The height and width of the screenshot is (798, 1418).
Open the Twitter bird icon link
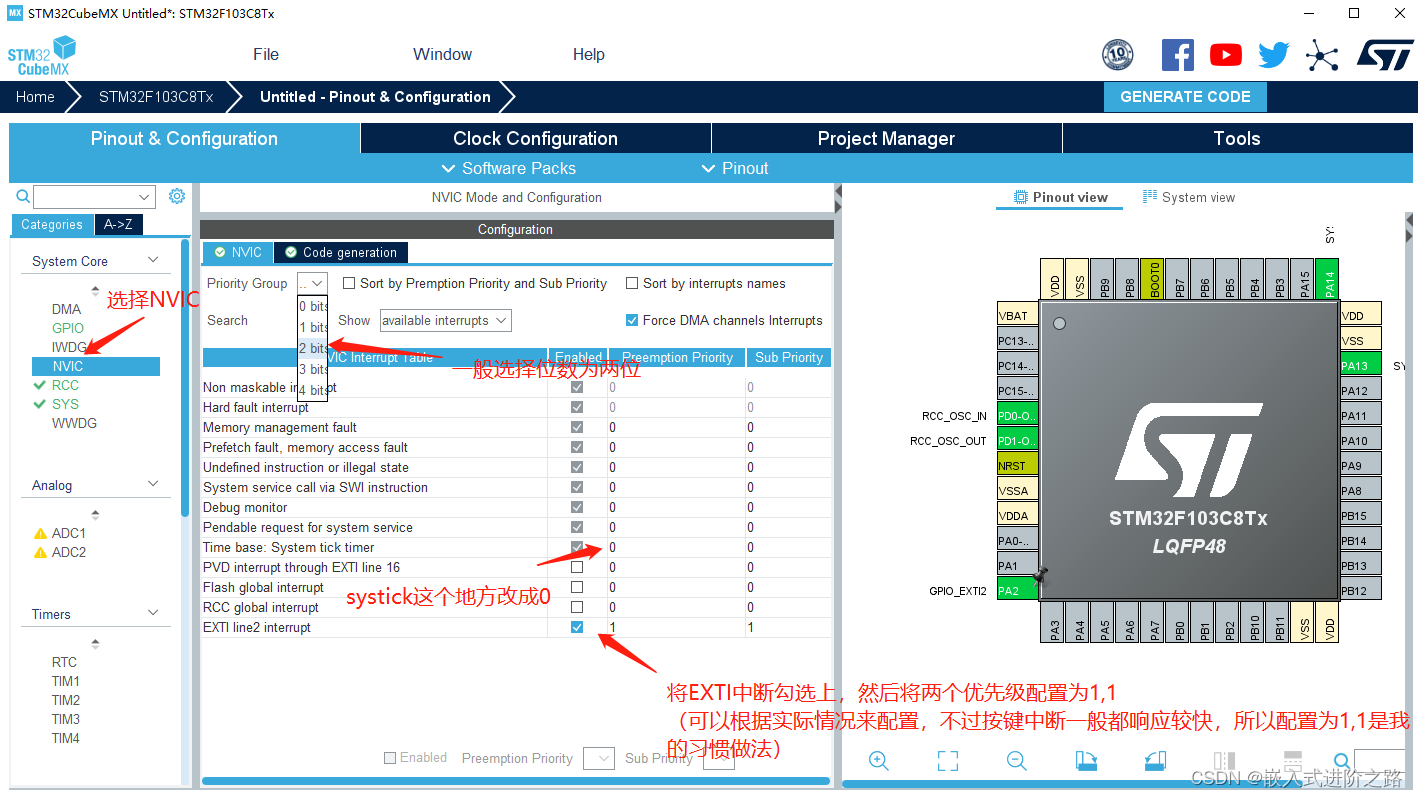pos(1273,55)
